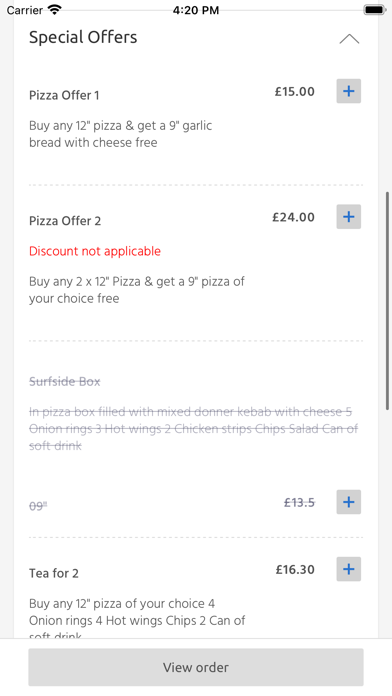
Task: Tap the Special Offers section heading
Action: 83,37
